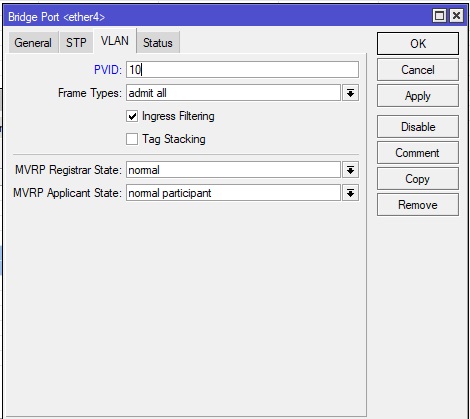This screenshot has height=419, width=470.
Task: Click the MVRP Registrar State field
Action: (x=233, y=170)
